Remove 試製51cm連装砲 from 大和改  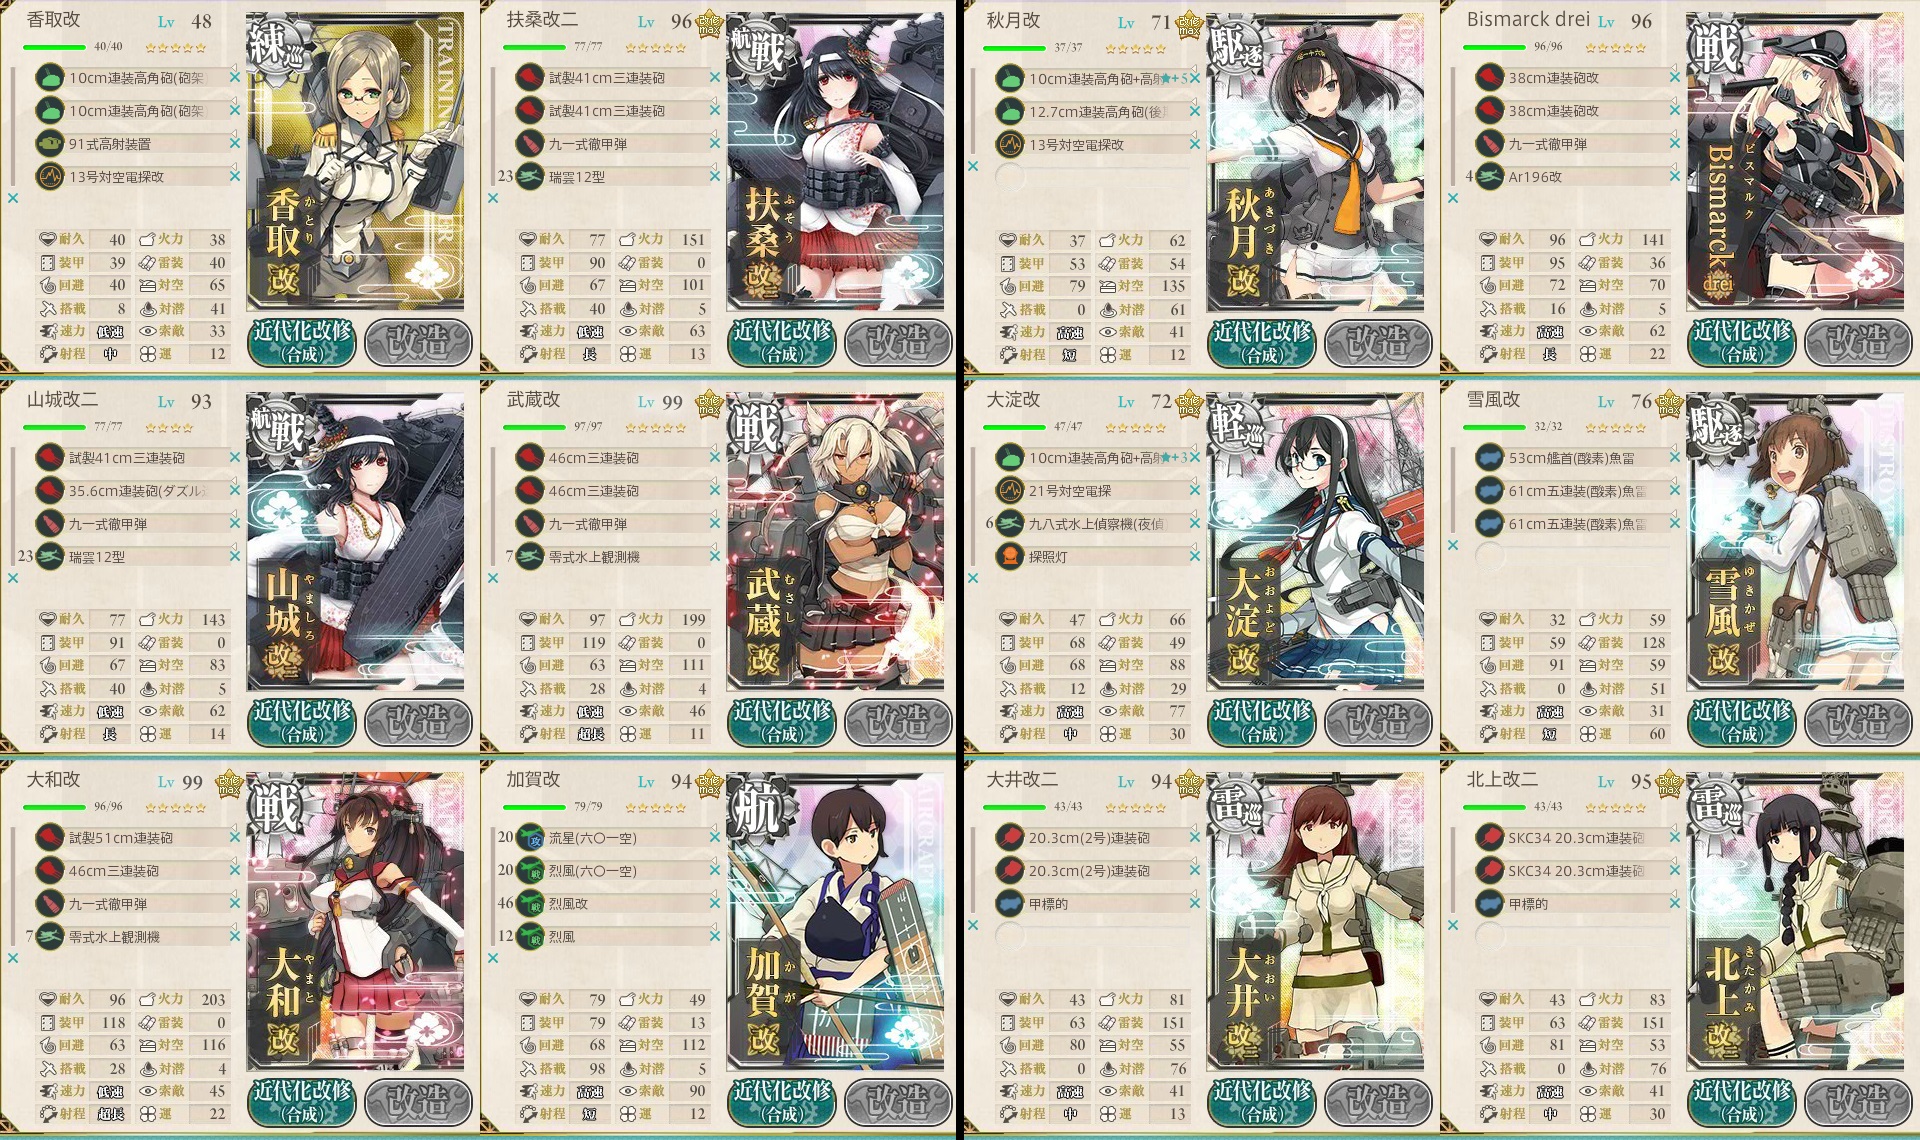[x=235, y=838]
